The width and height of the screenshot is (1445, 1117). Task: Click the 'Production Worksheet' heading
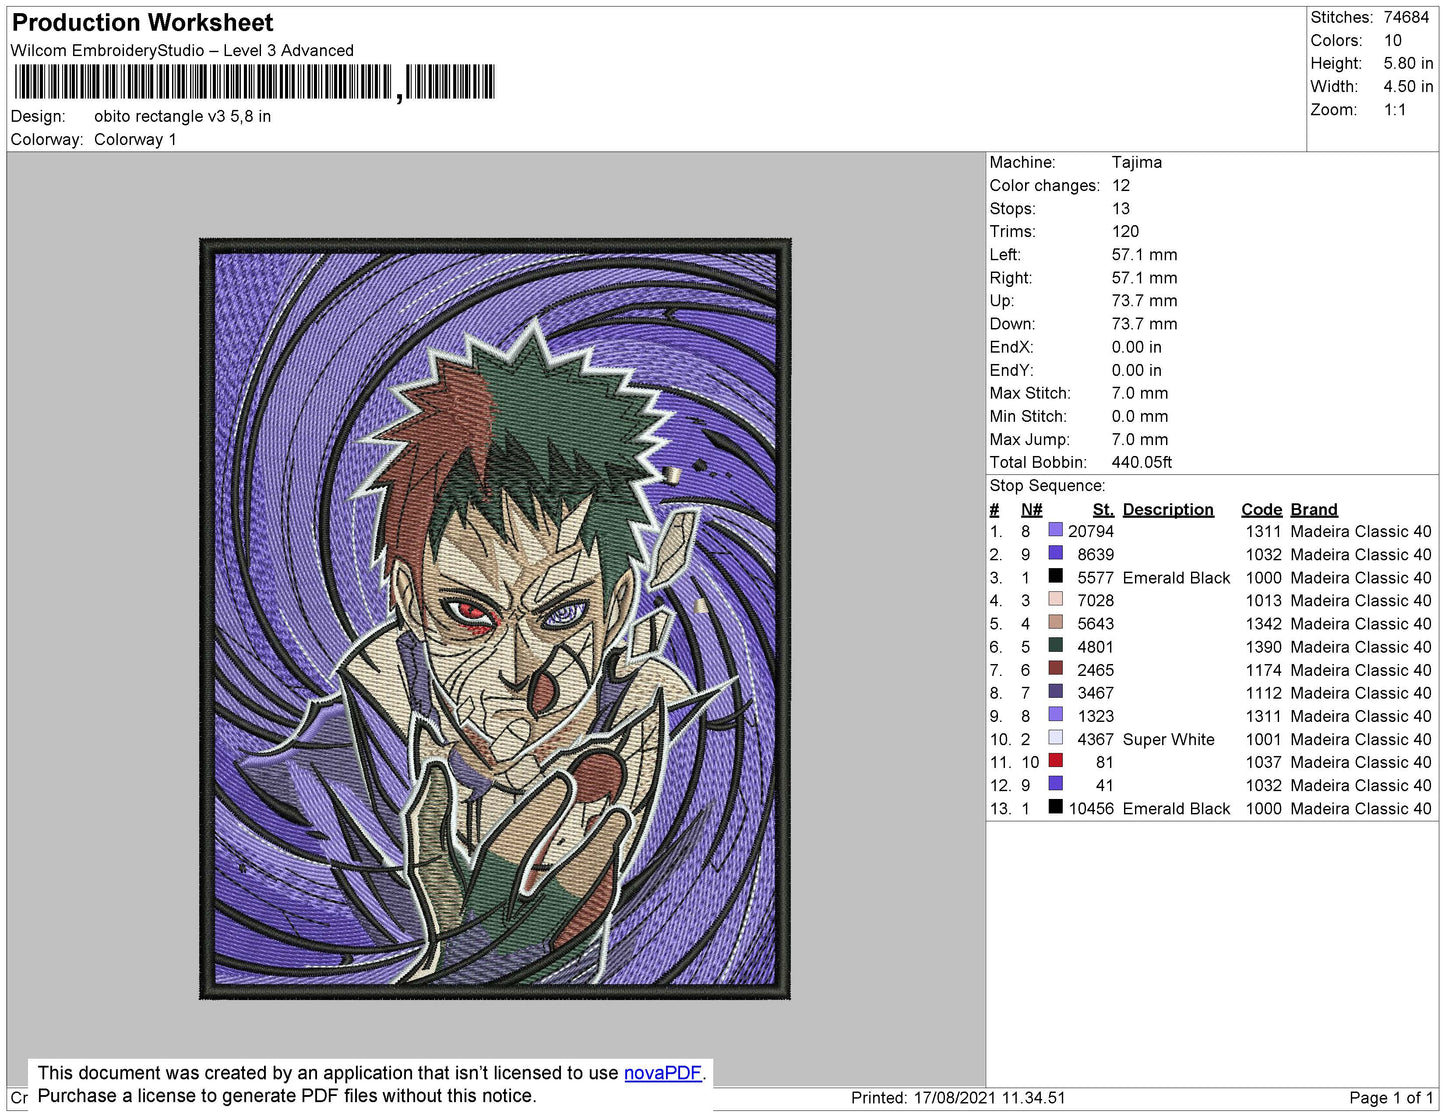point(142,23)
